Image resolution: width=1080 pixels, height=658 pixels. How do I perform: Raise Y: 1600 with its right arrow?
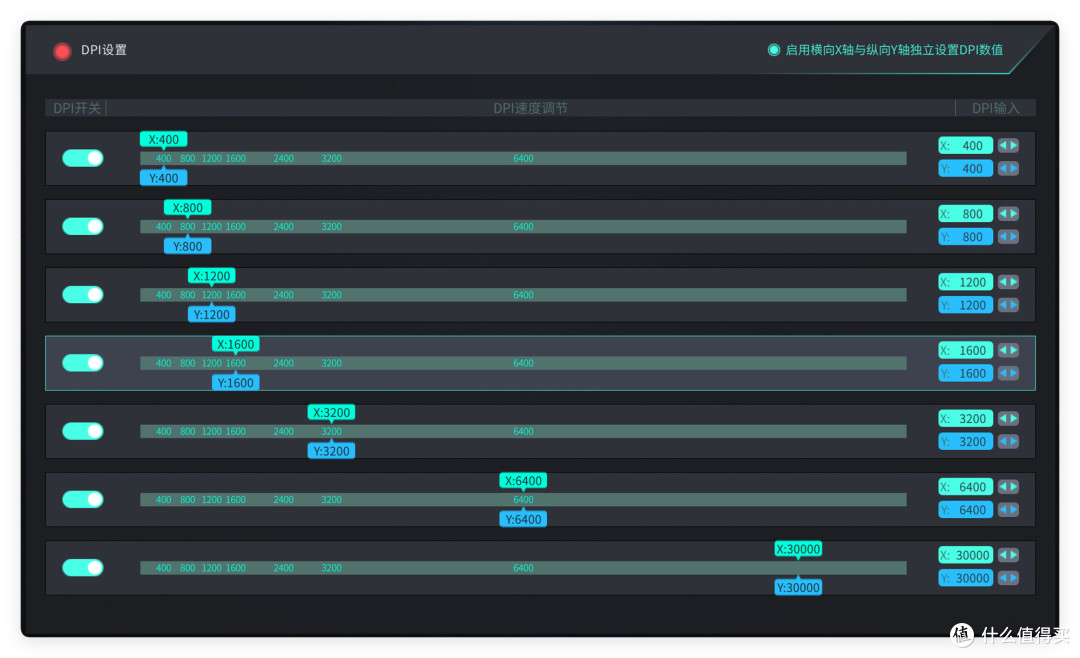(1014, 373)
